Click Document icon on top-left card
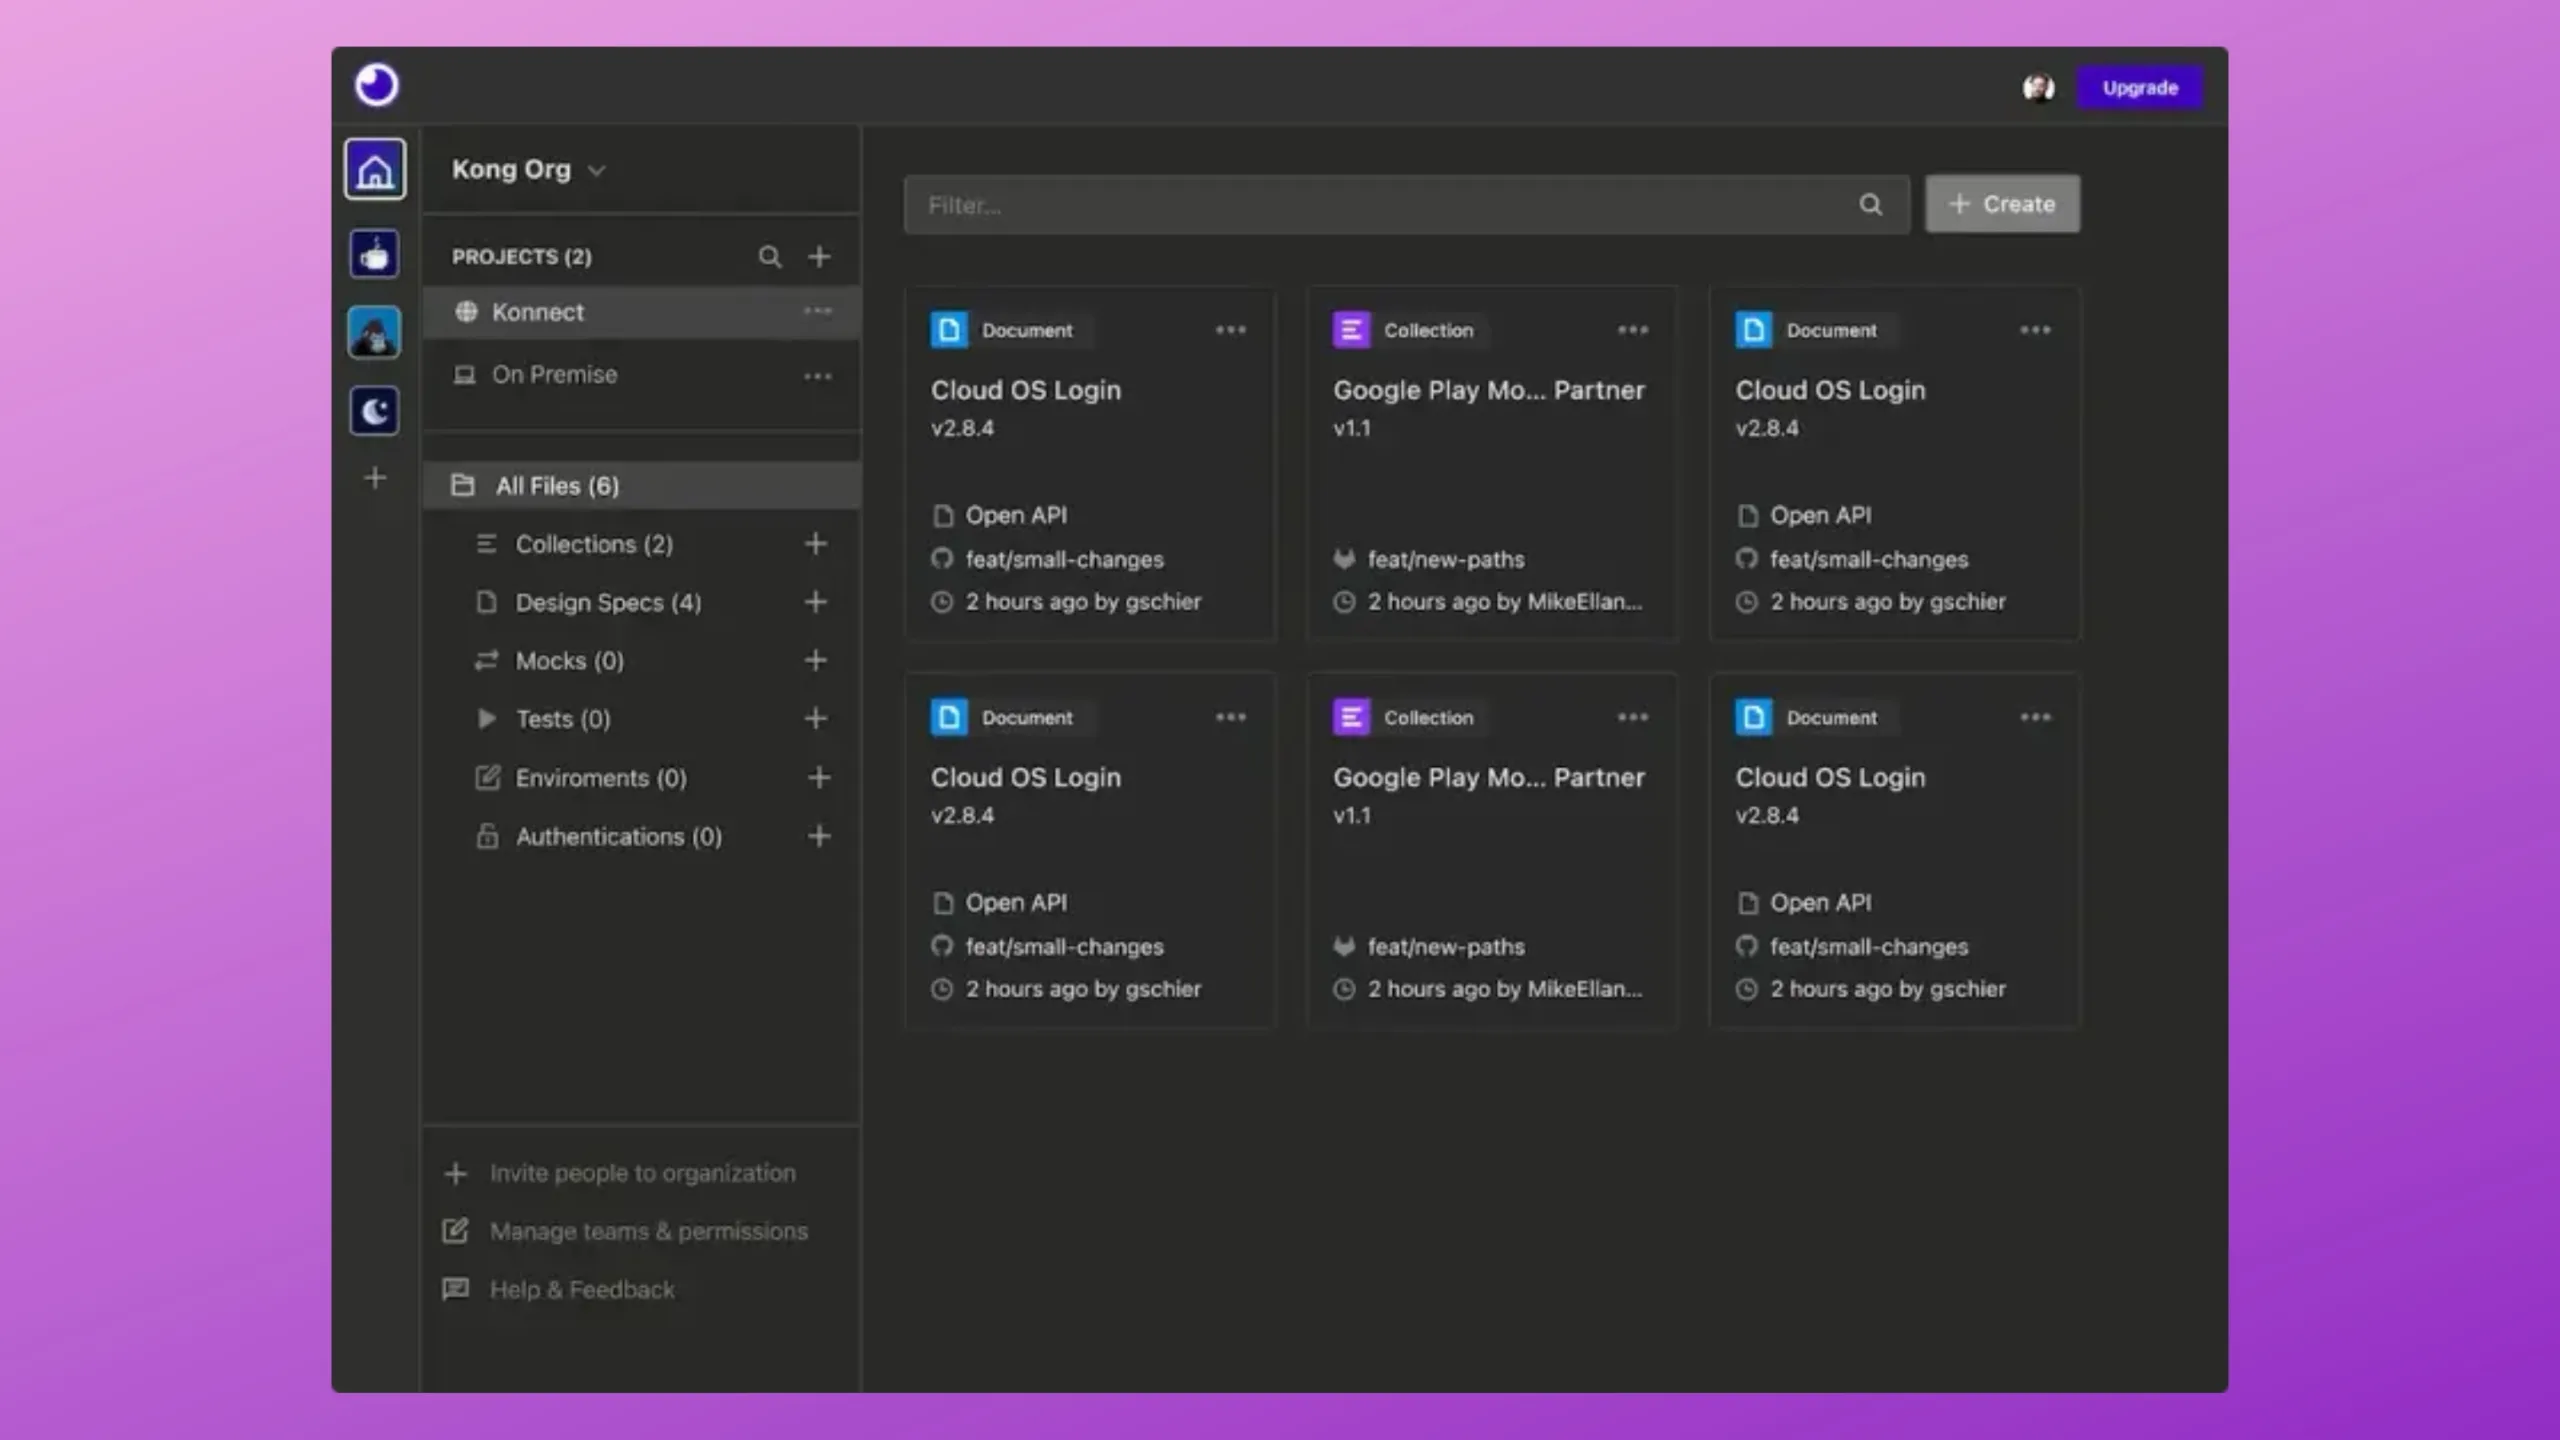Screen dimensions: 2560x1440 949,330
